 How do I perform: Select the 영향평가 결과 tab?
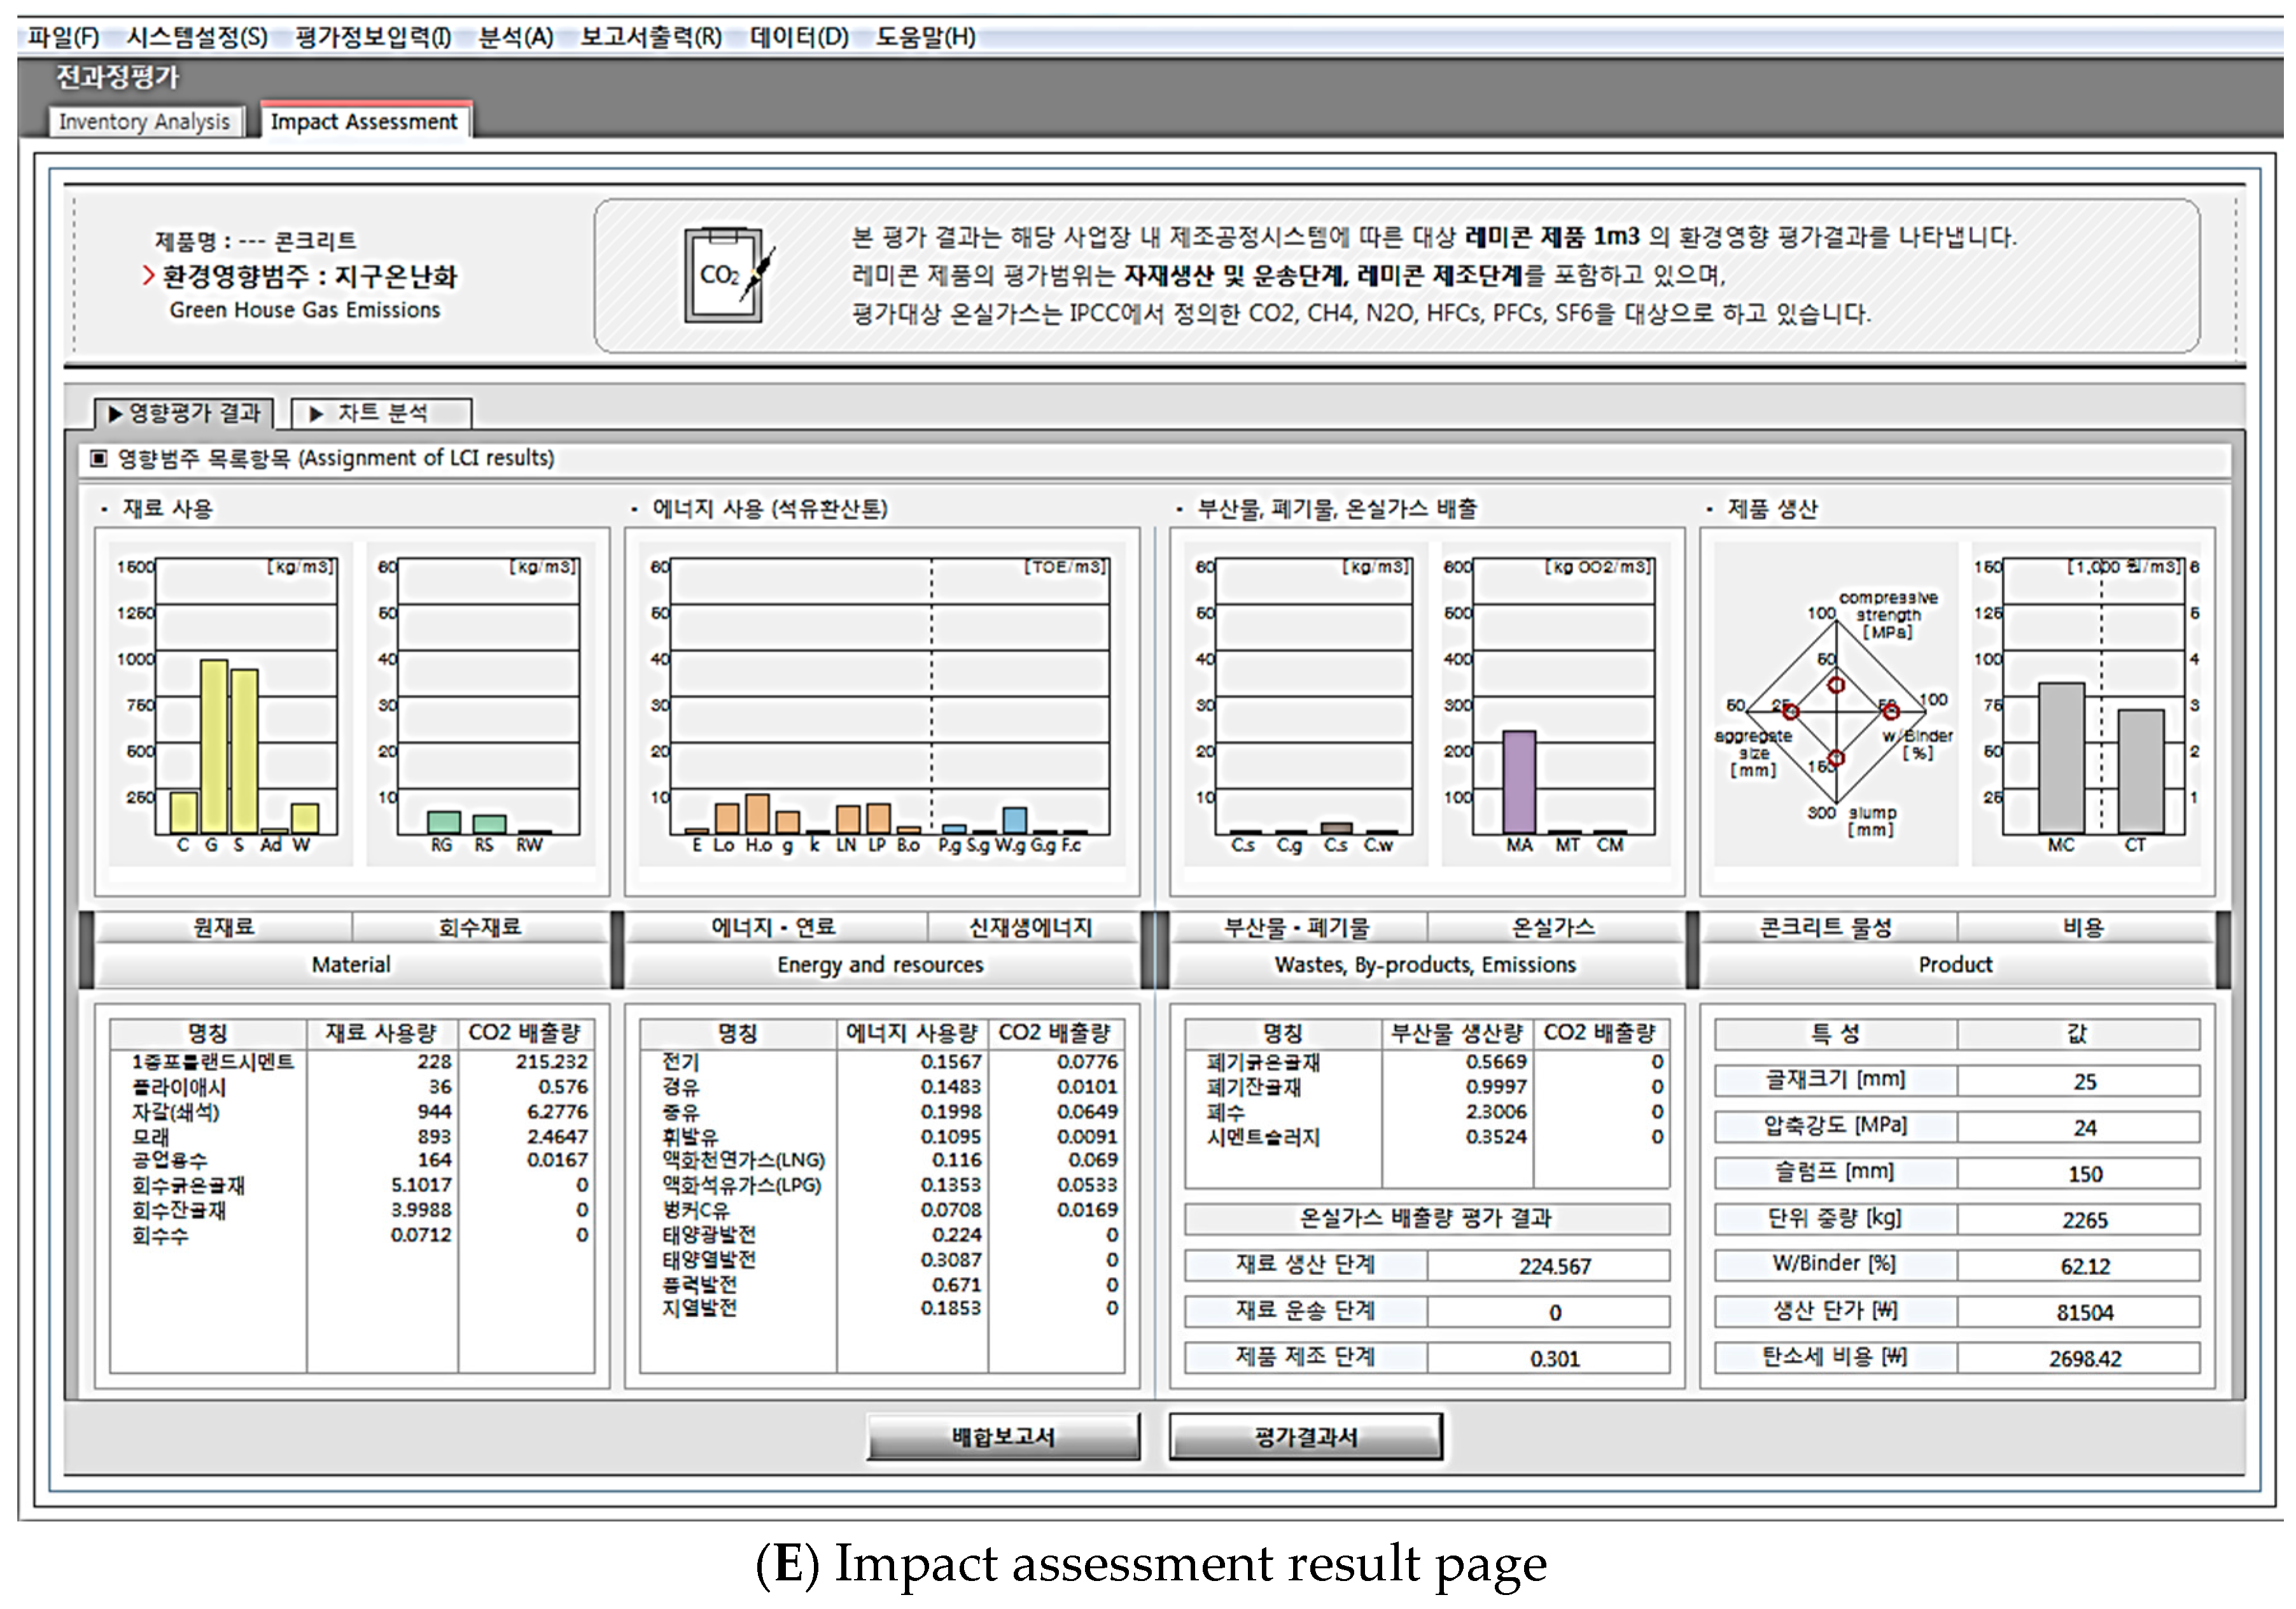point(184,413)
